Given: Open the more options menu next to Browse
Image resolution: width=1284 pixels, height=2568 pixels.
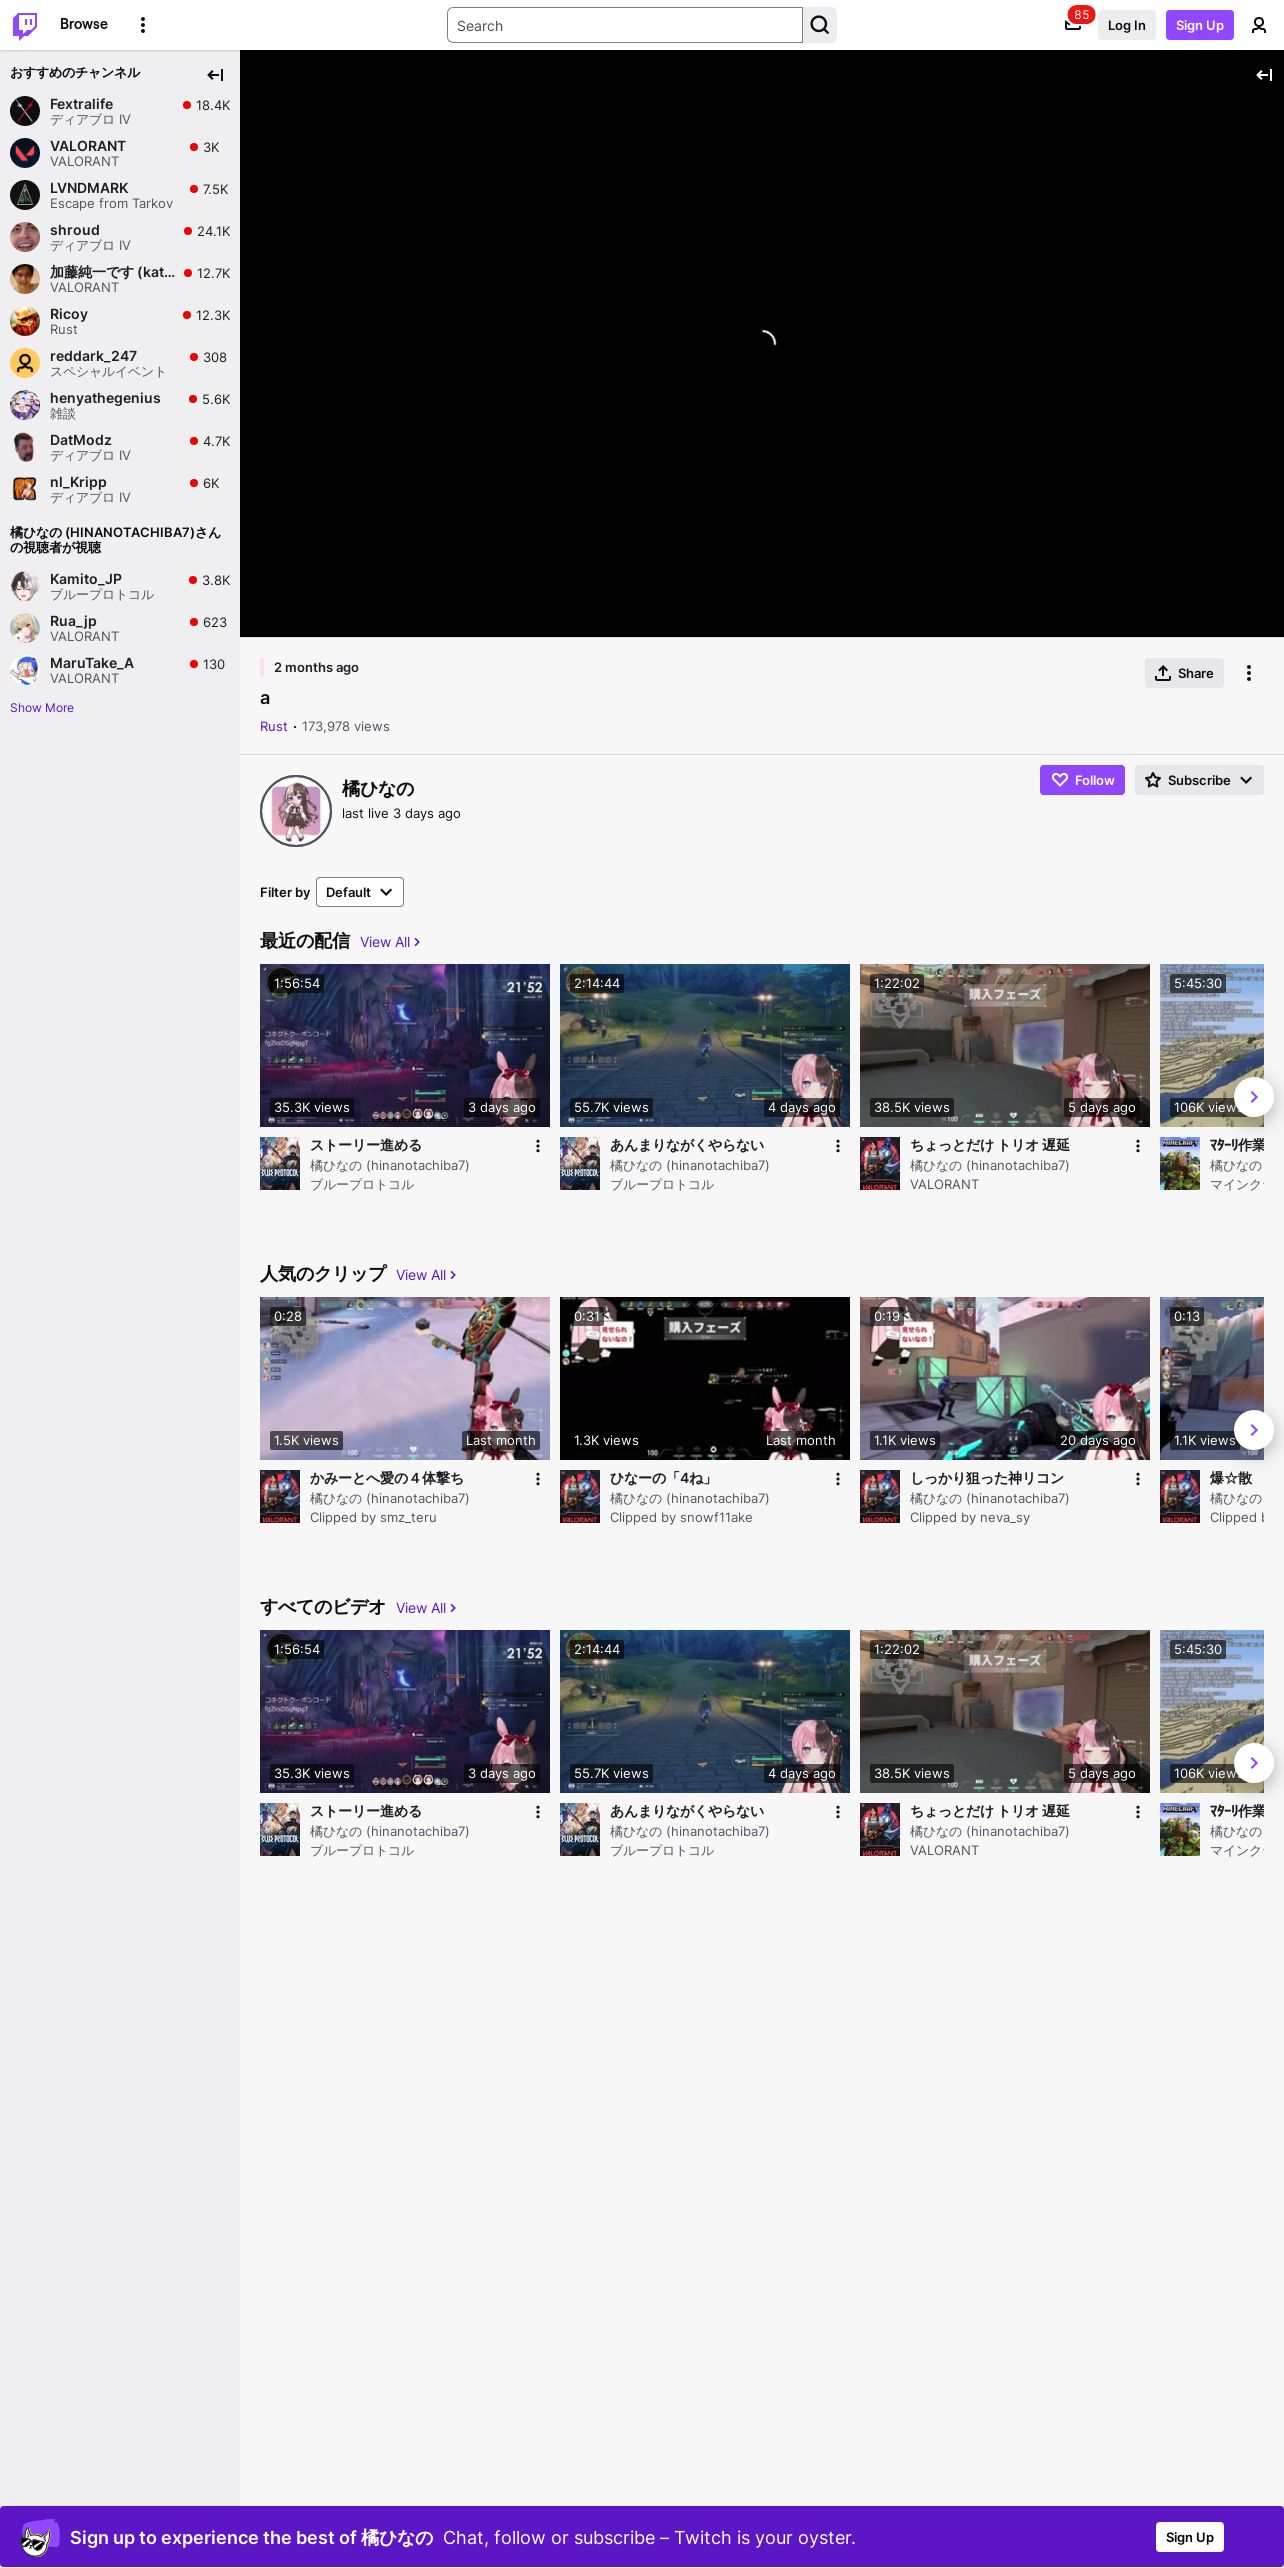Looking at the screenshot, I should pyautogui.click(x=143, y=25).
